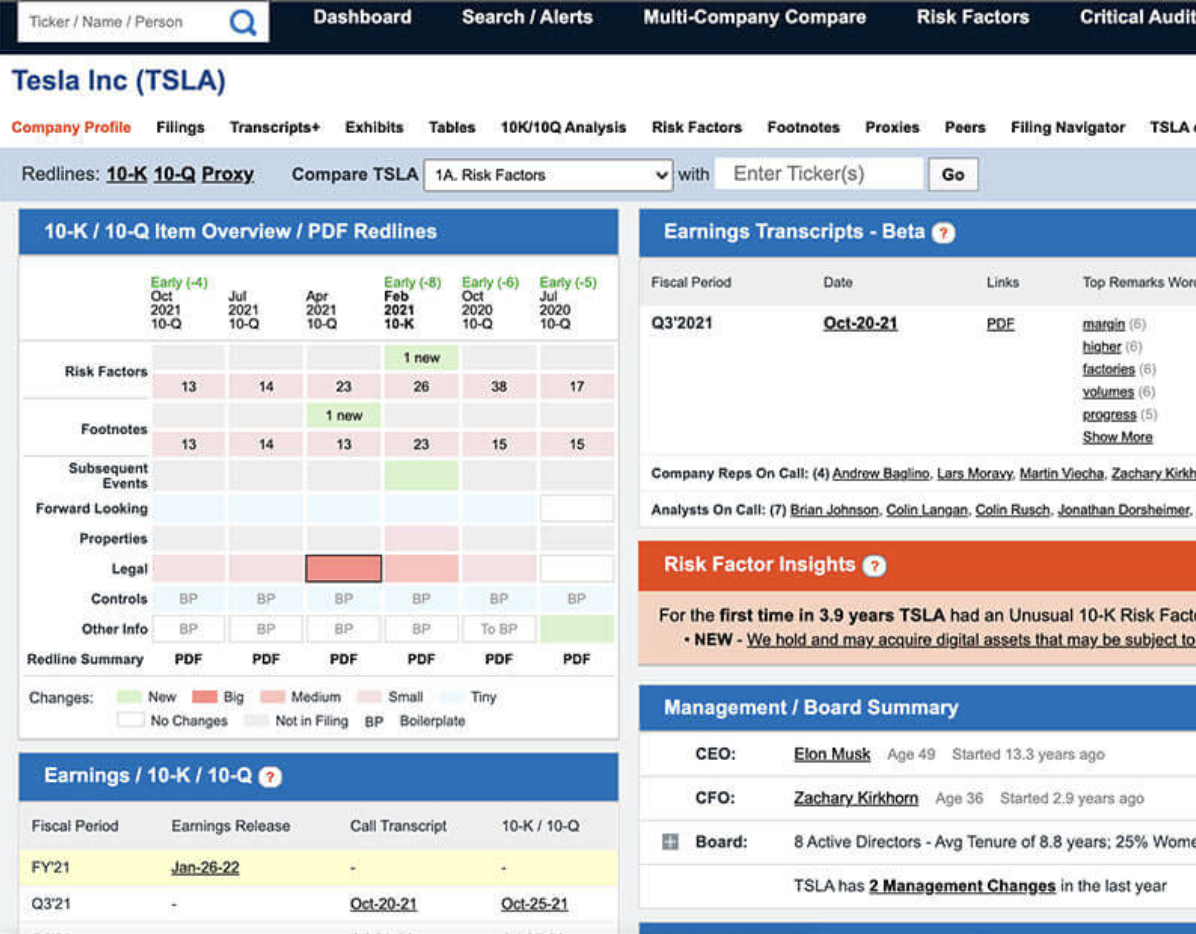This screenshot has height=934, width=1196.
Task: Open Earnings Transcripts Beta help icon
Action: tap(944, 233)
